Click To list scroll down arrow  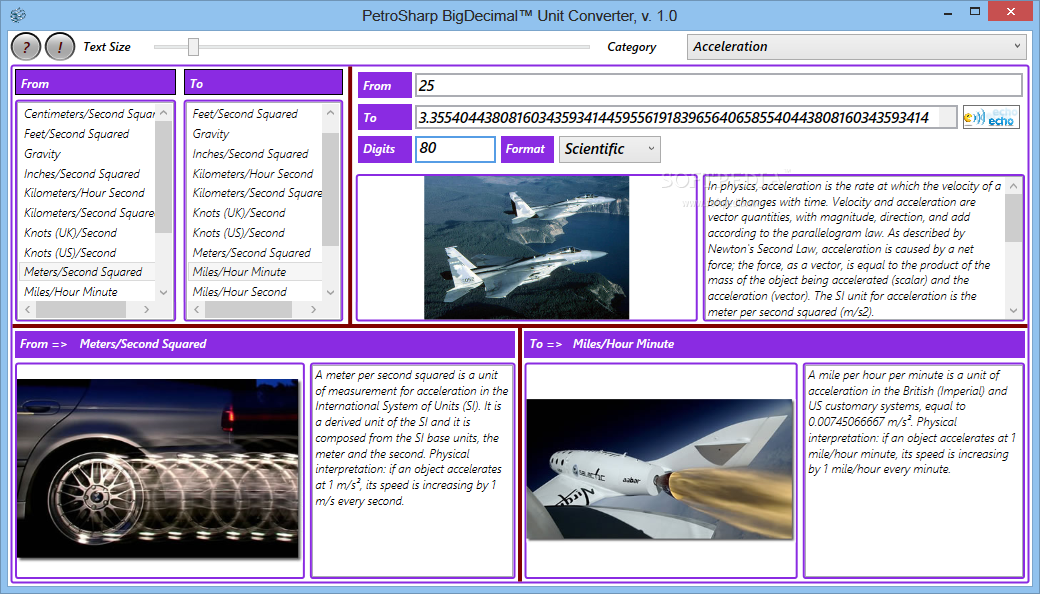[x=330, y=292]
